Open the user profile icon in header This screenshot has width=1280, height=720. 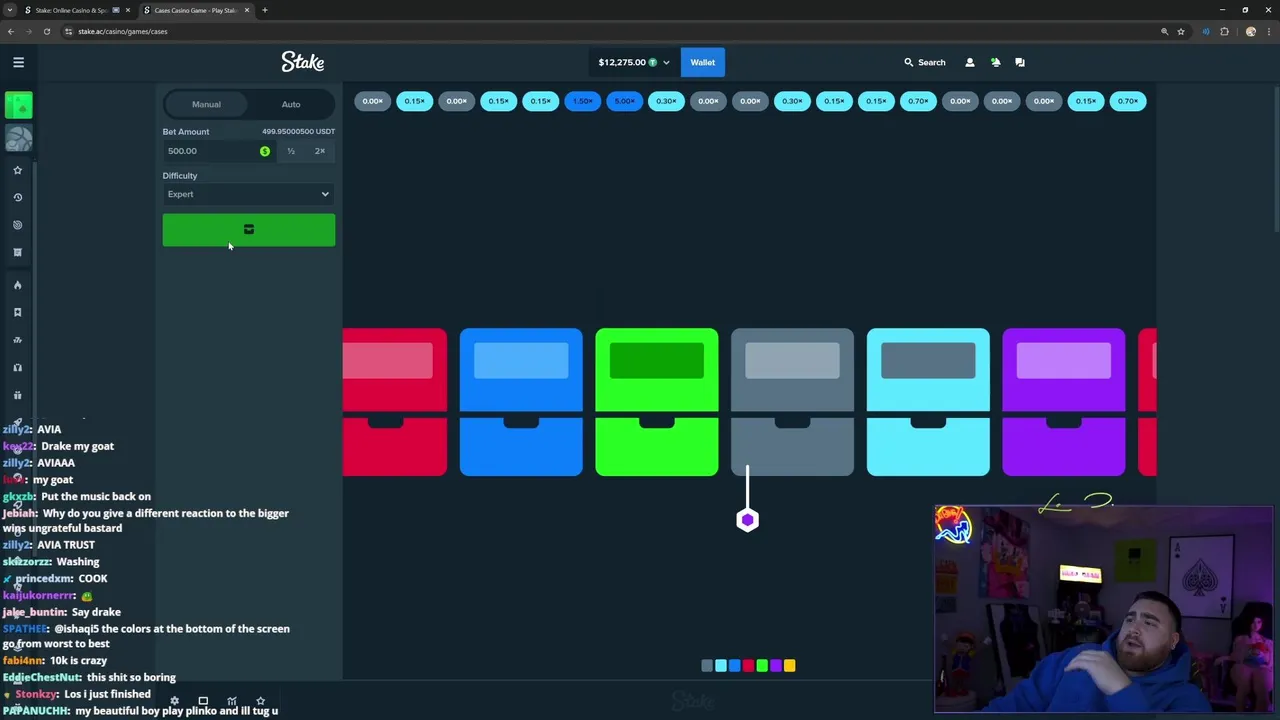pos(969,62)
